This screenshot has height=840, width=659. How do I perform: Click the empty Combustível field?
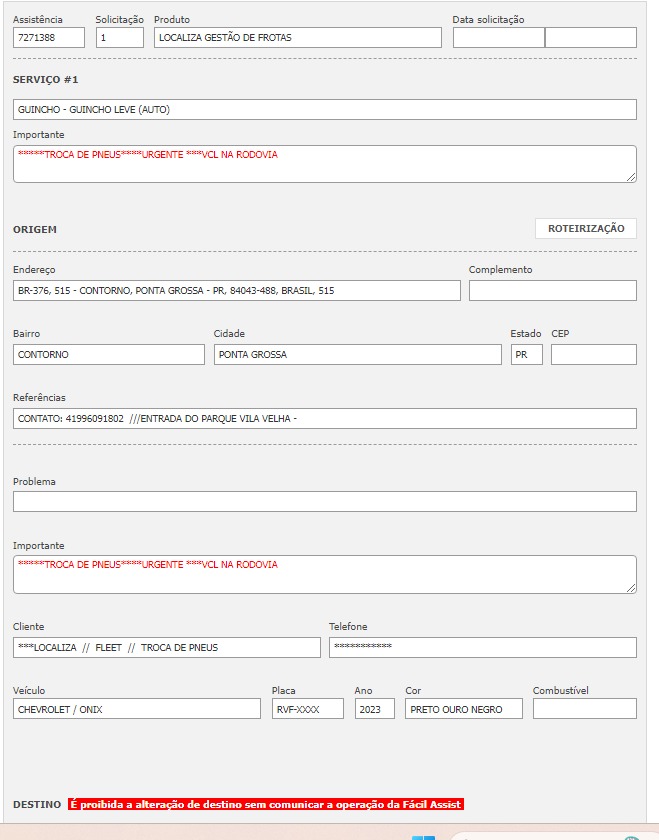[584, 709]
